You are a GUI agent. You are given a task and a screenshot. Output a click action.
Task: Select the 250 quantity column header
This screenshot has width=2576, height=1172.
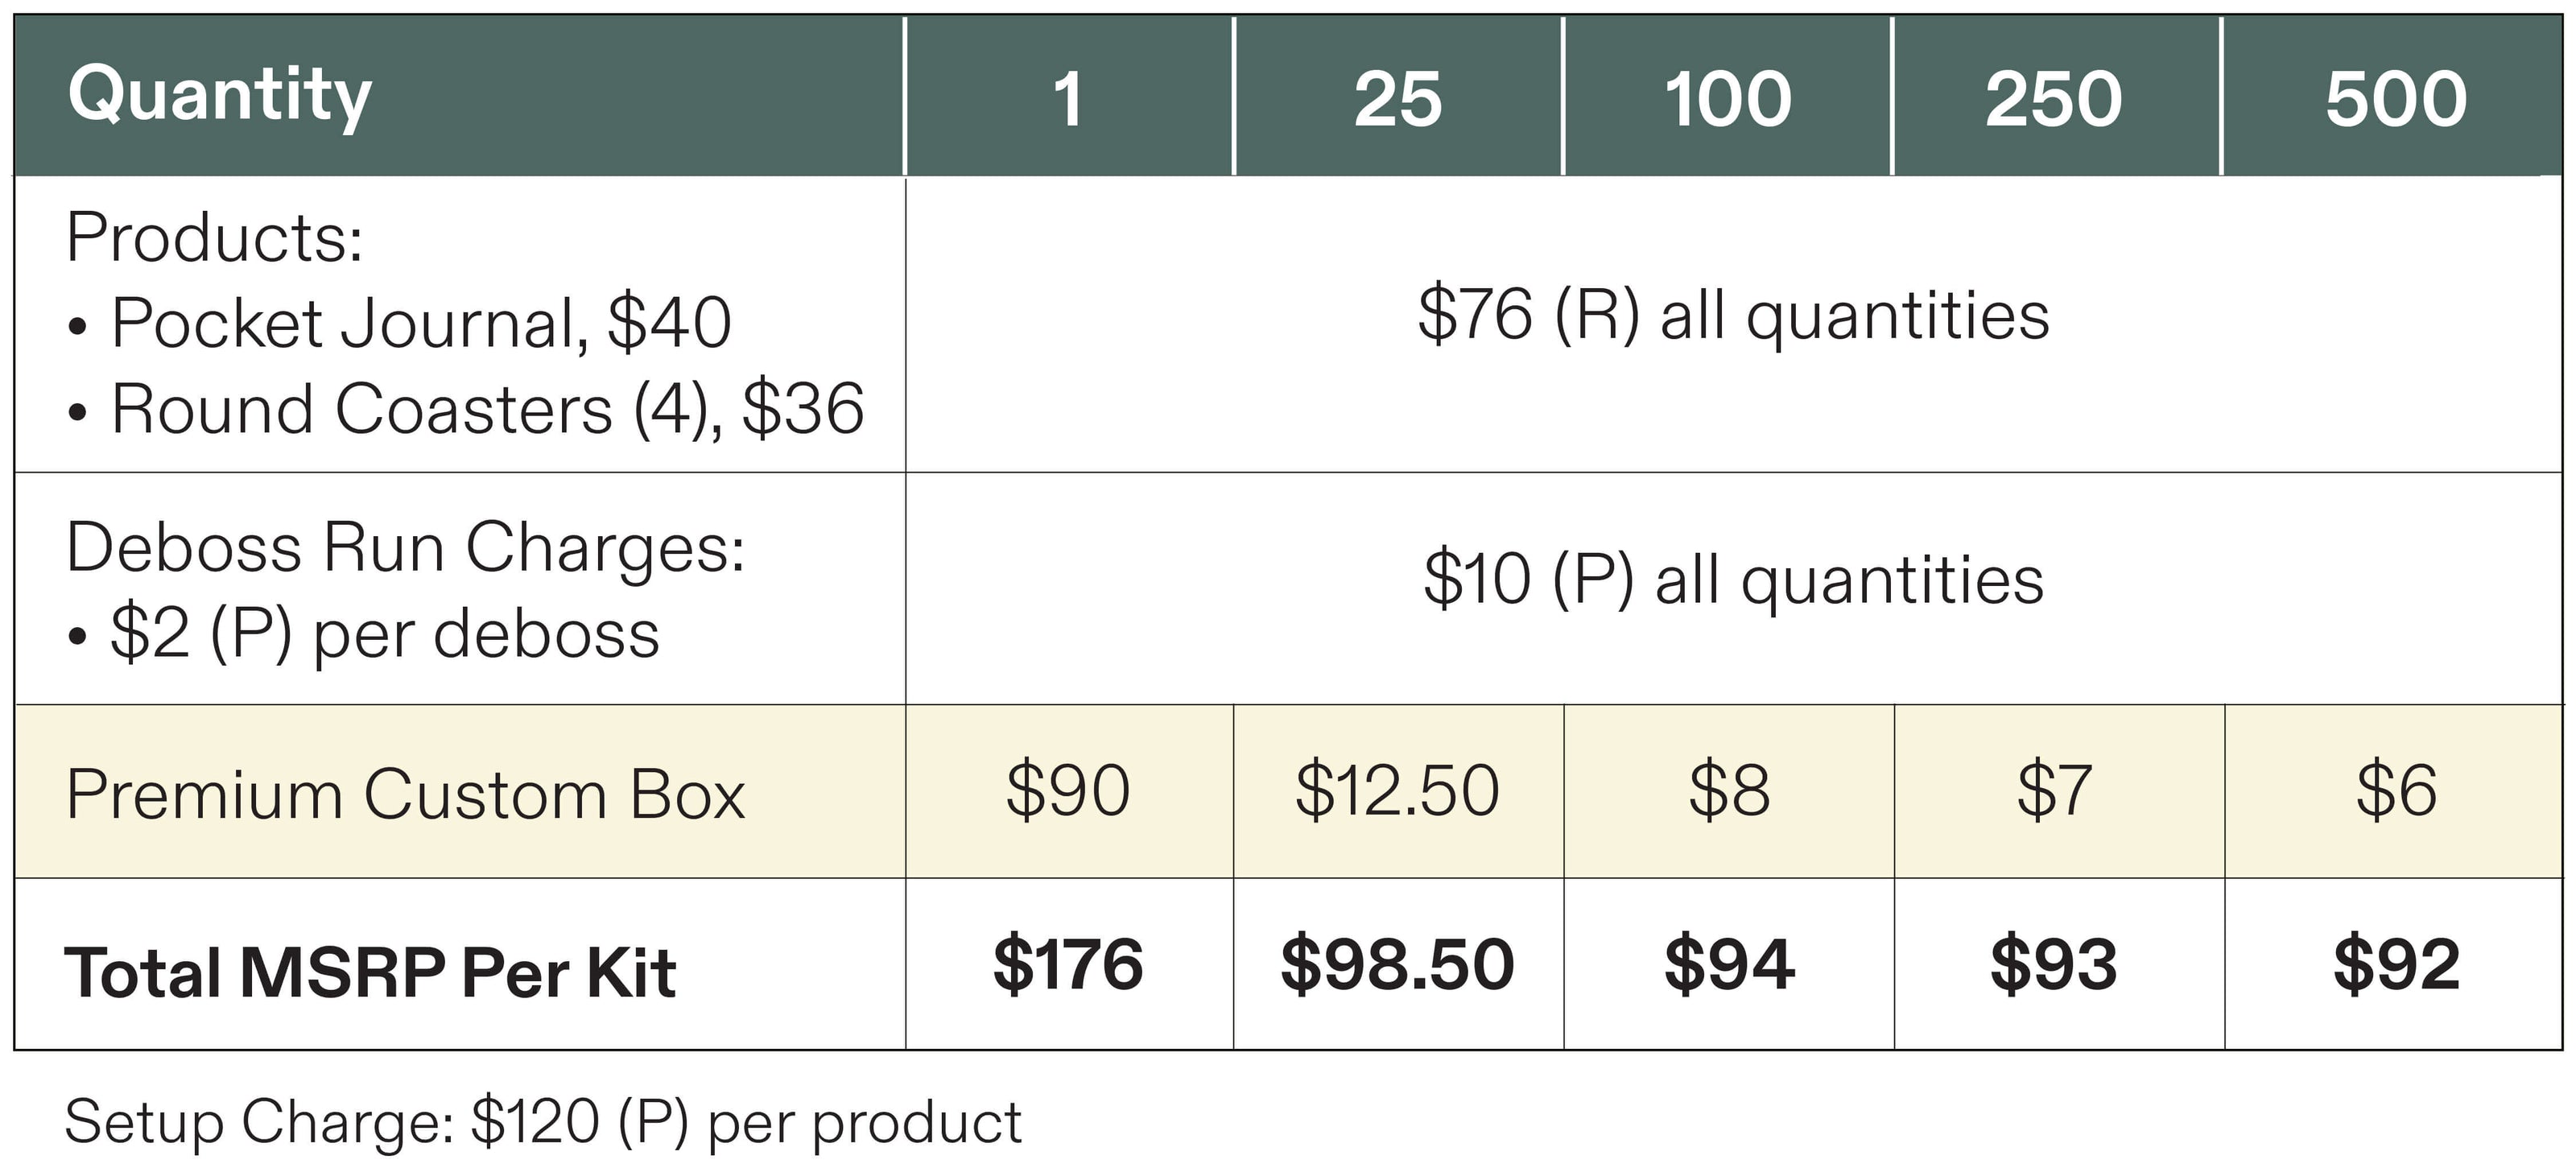pyautogui.click(x=2055, y=96)
